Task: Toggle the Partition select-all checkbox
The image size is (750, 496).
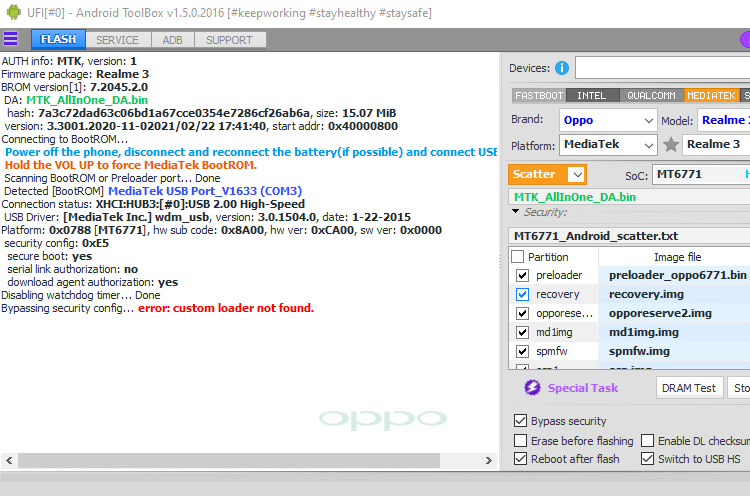Action: tap(518, 257)
